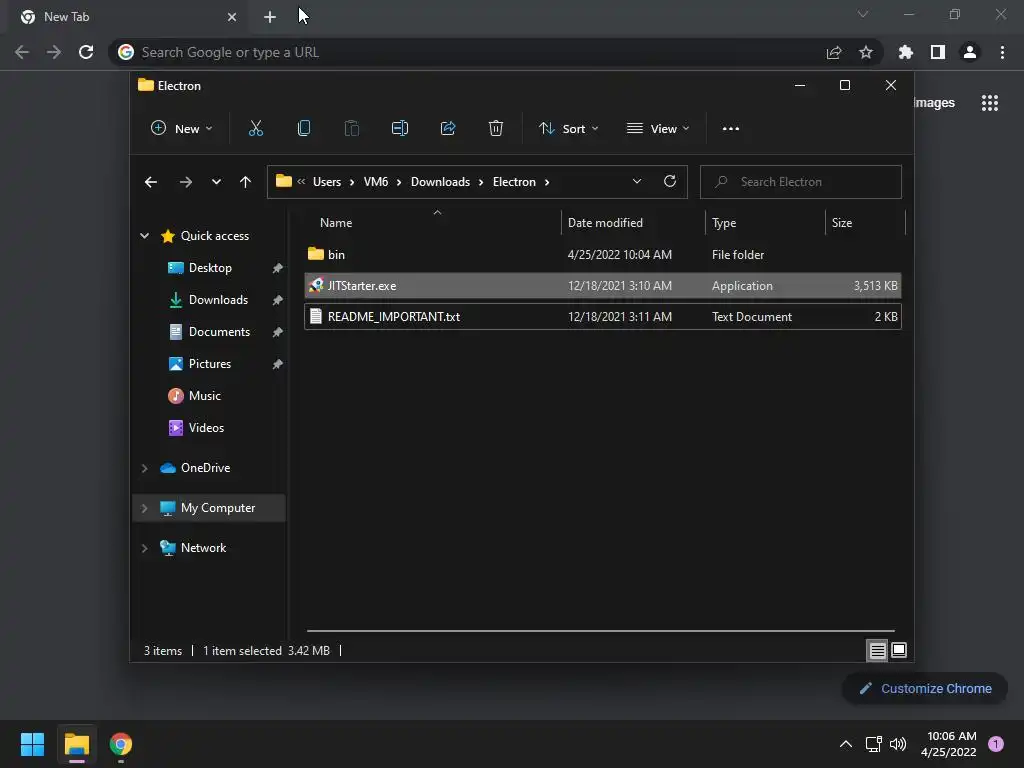This screenshot has width=1024, height=768.
Task: Click the Cut scissors icon
Action: point(255,129)
